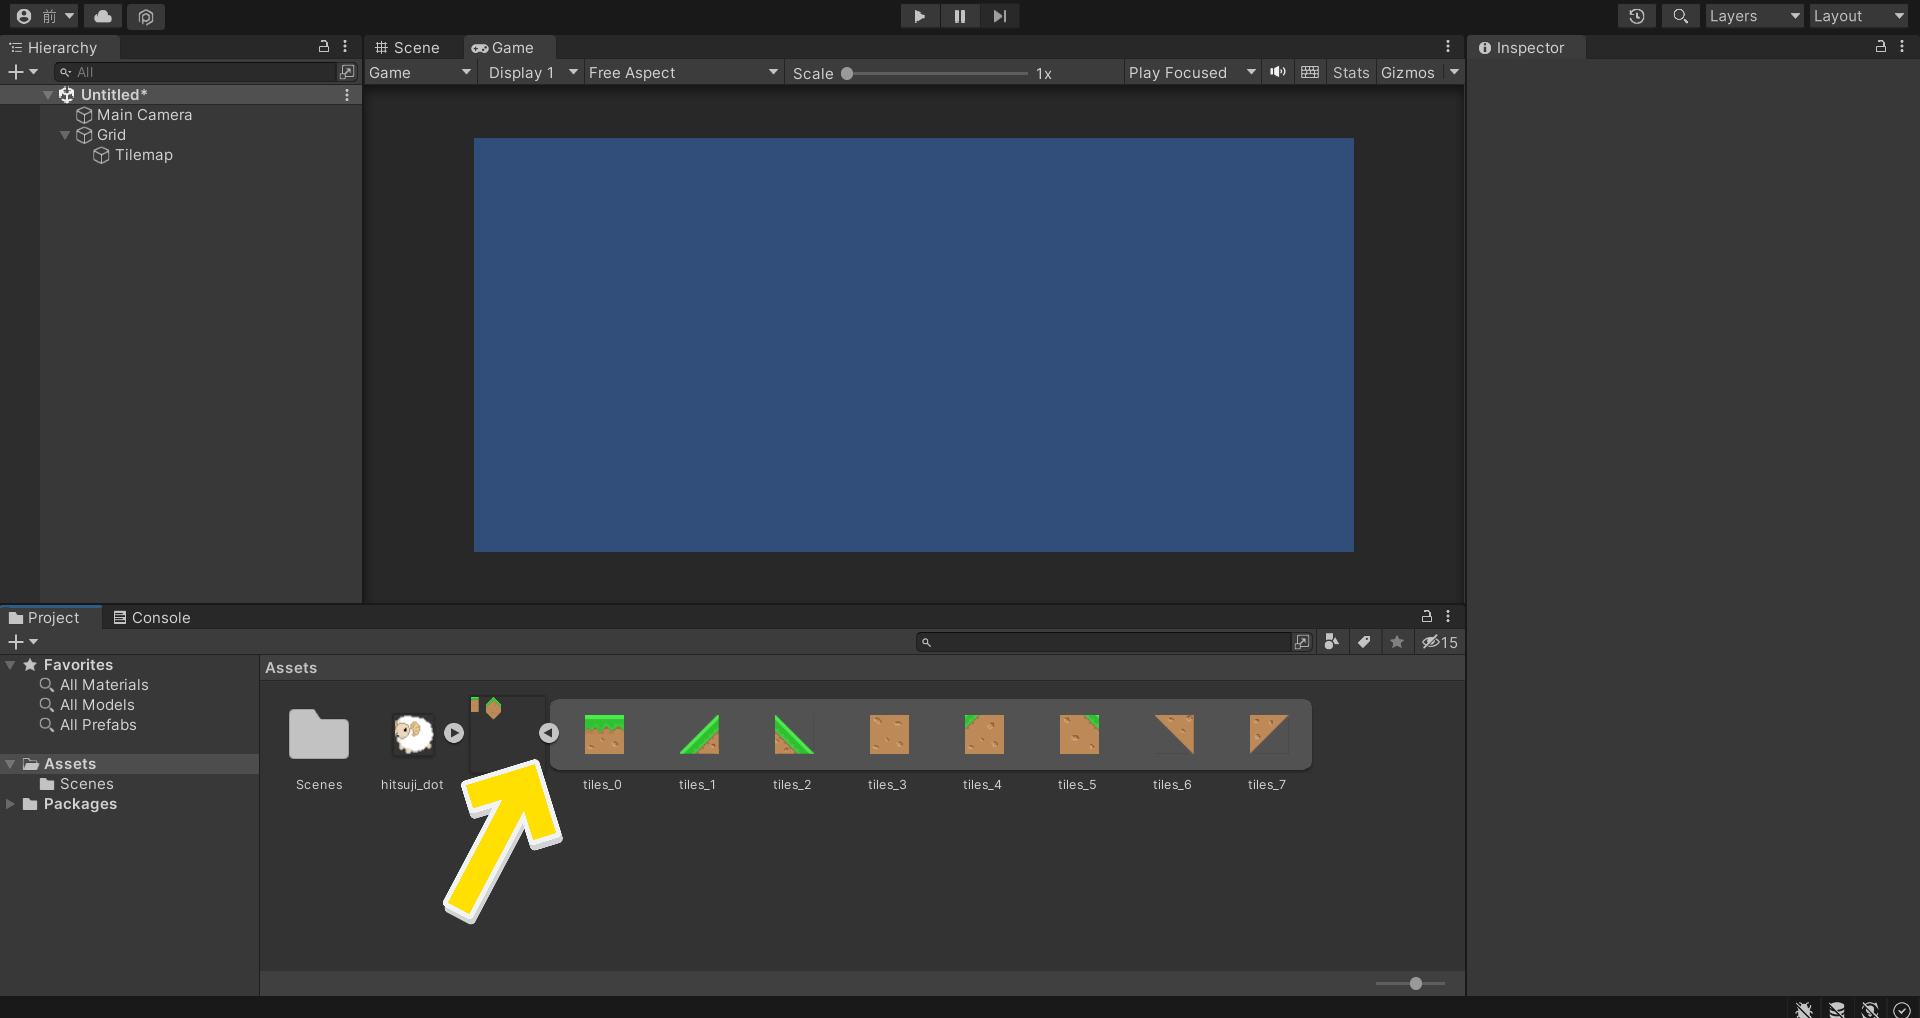Open the Free Aspect dropdown

pos(682,73)
